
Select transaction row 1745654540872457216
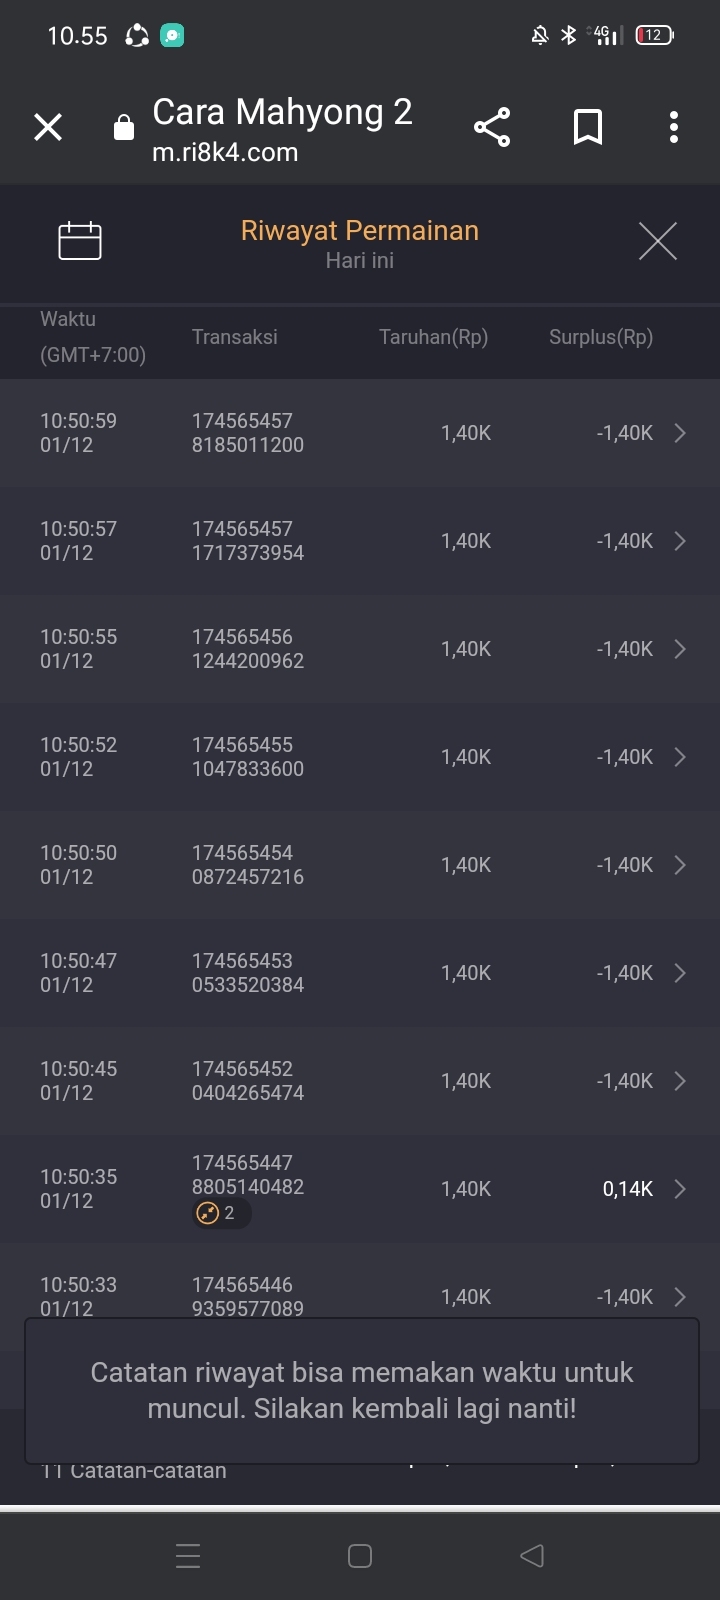247,865
